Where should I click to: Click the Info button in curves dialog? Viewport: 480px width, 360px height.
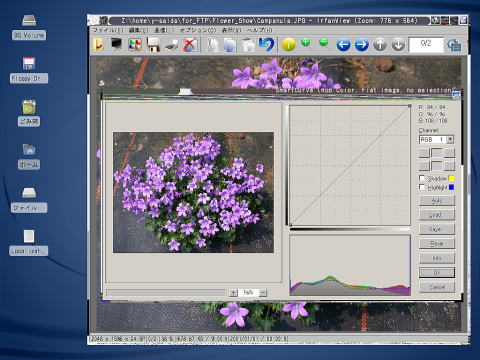[x=437, y=258]
